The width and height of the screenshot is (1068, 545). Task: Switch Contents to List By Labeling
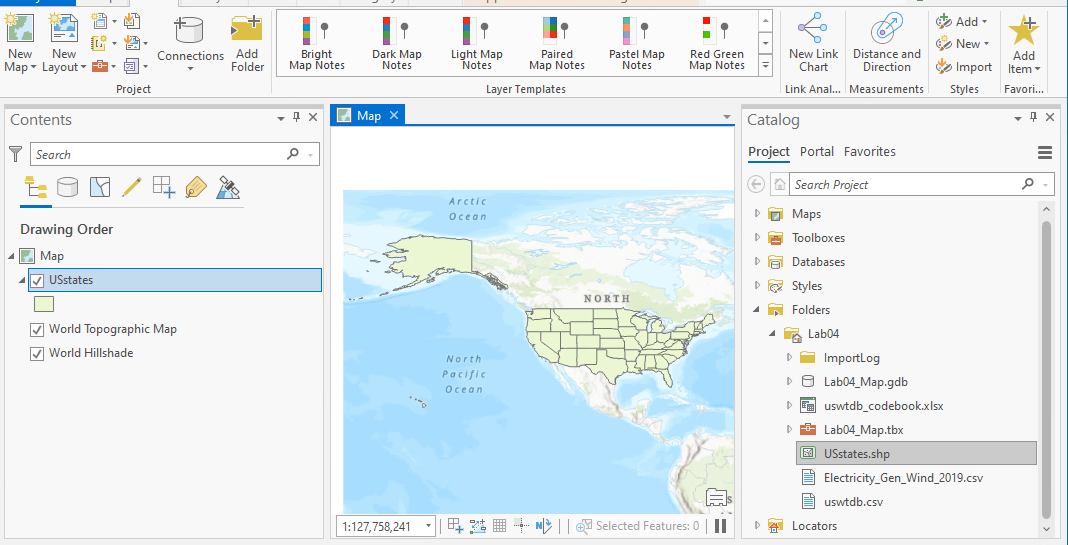[x=196, y=187]
